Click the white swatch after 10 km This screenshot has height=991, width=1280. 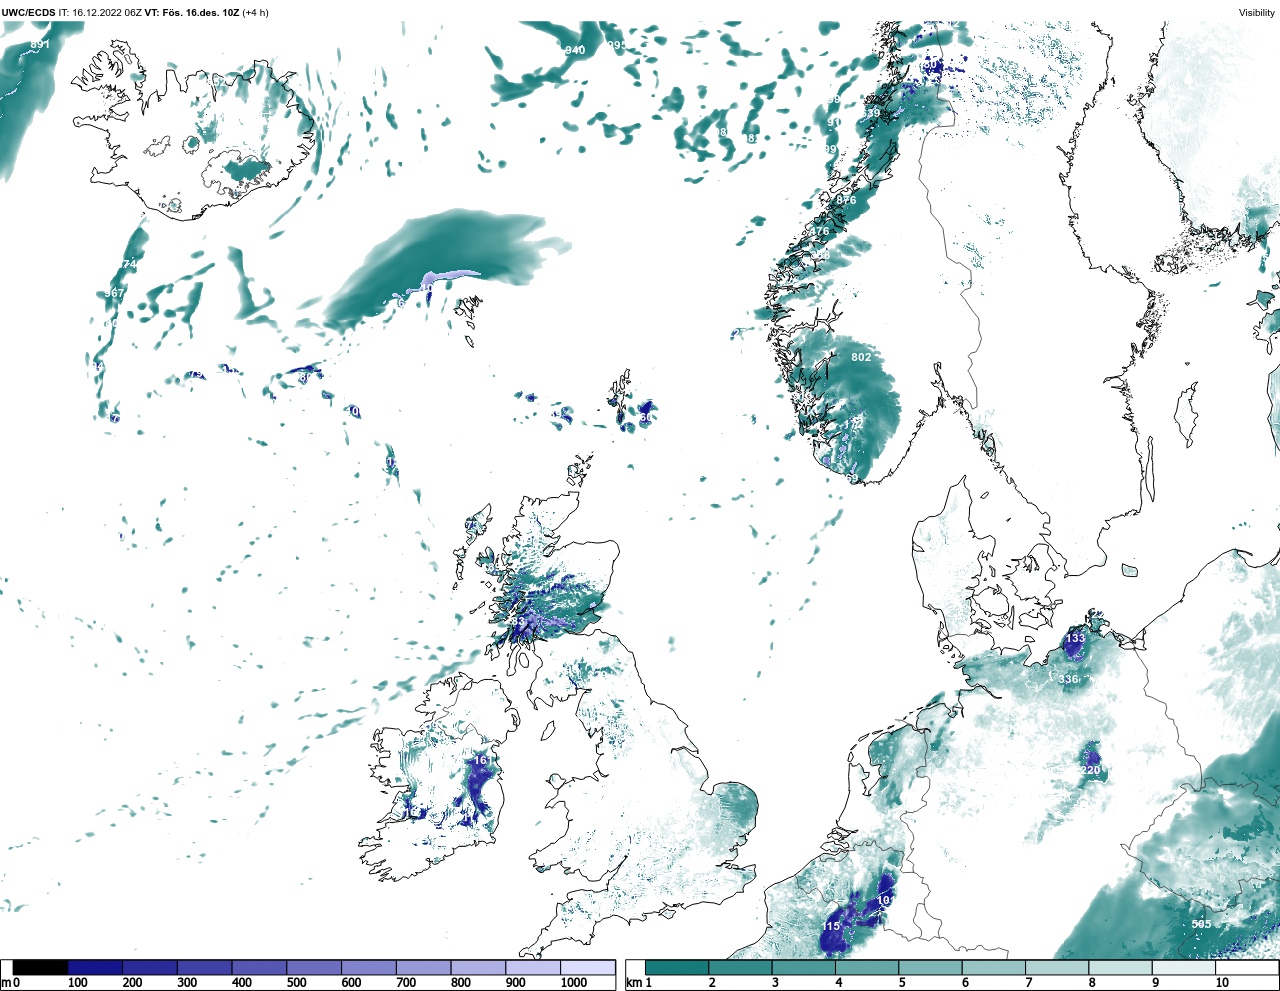point(1248,968)
